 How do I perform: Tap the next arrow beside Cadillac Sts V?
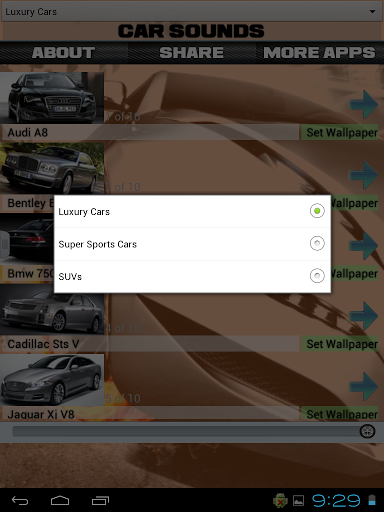tap(364, 316)
